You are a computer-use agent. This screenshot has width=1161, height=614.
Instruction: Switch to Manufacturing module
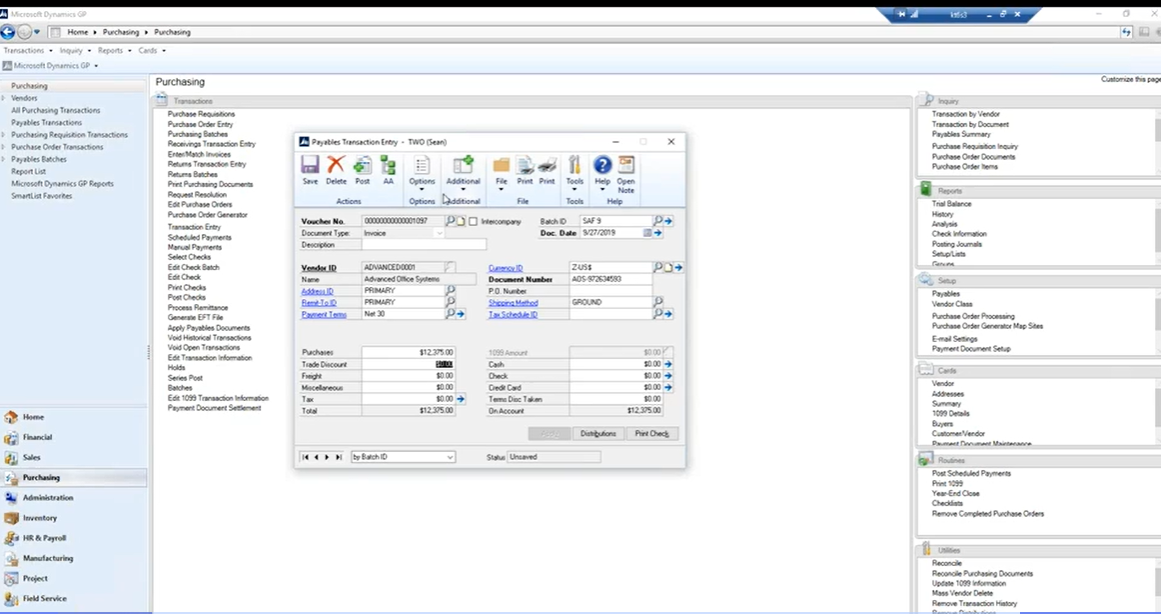click(47, 558)
